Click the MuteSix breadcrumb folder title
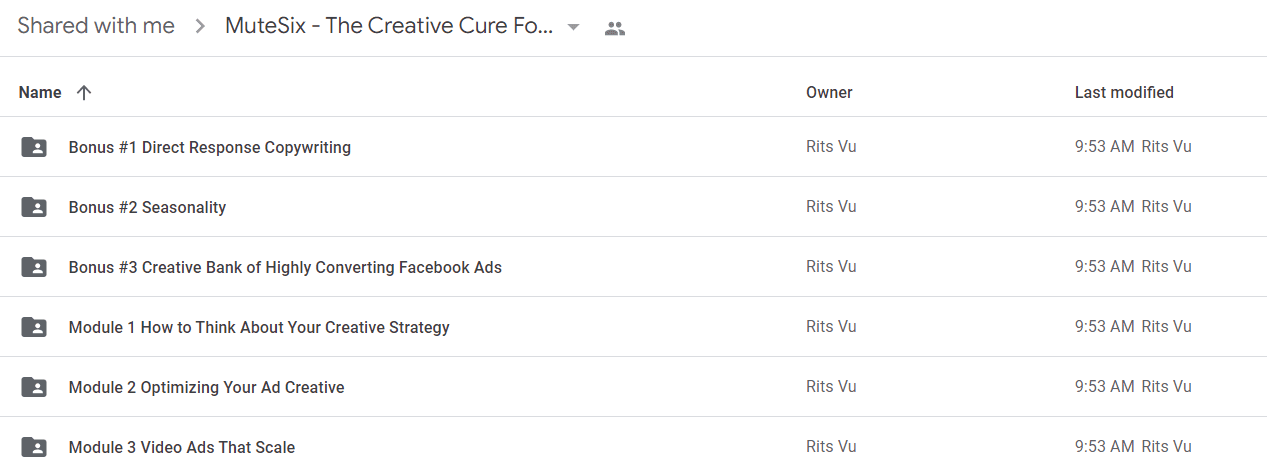This screenshot has height=472, width=1267. (389, 26)
